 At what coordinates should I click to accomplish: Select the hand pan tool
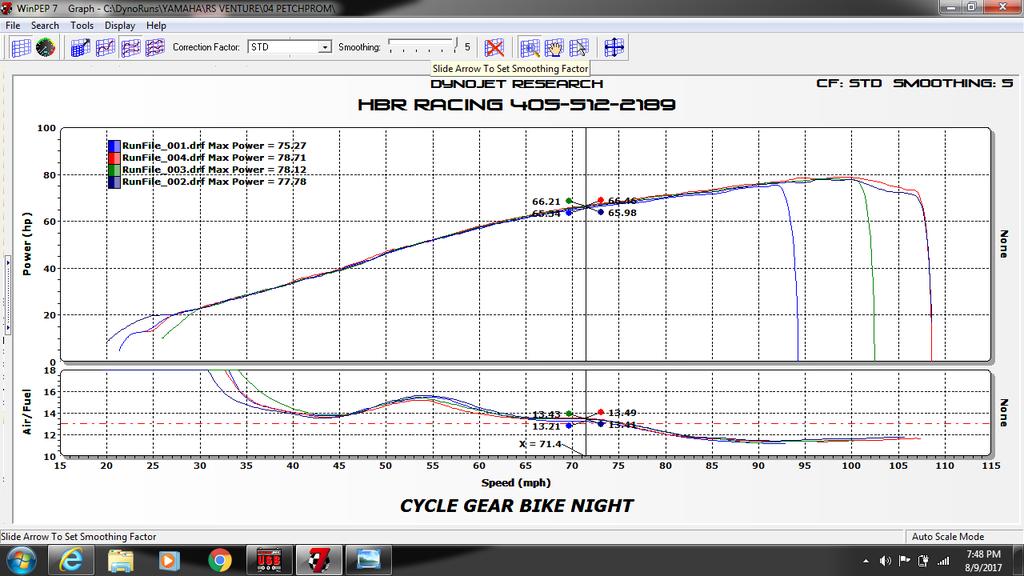553,47
